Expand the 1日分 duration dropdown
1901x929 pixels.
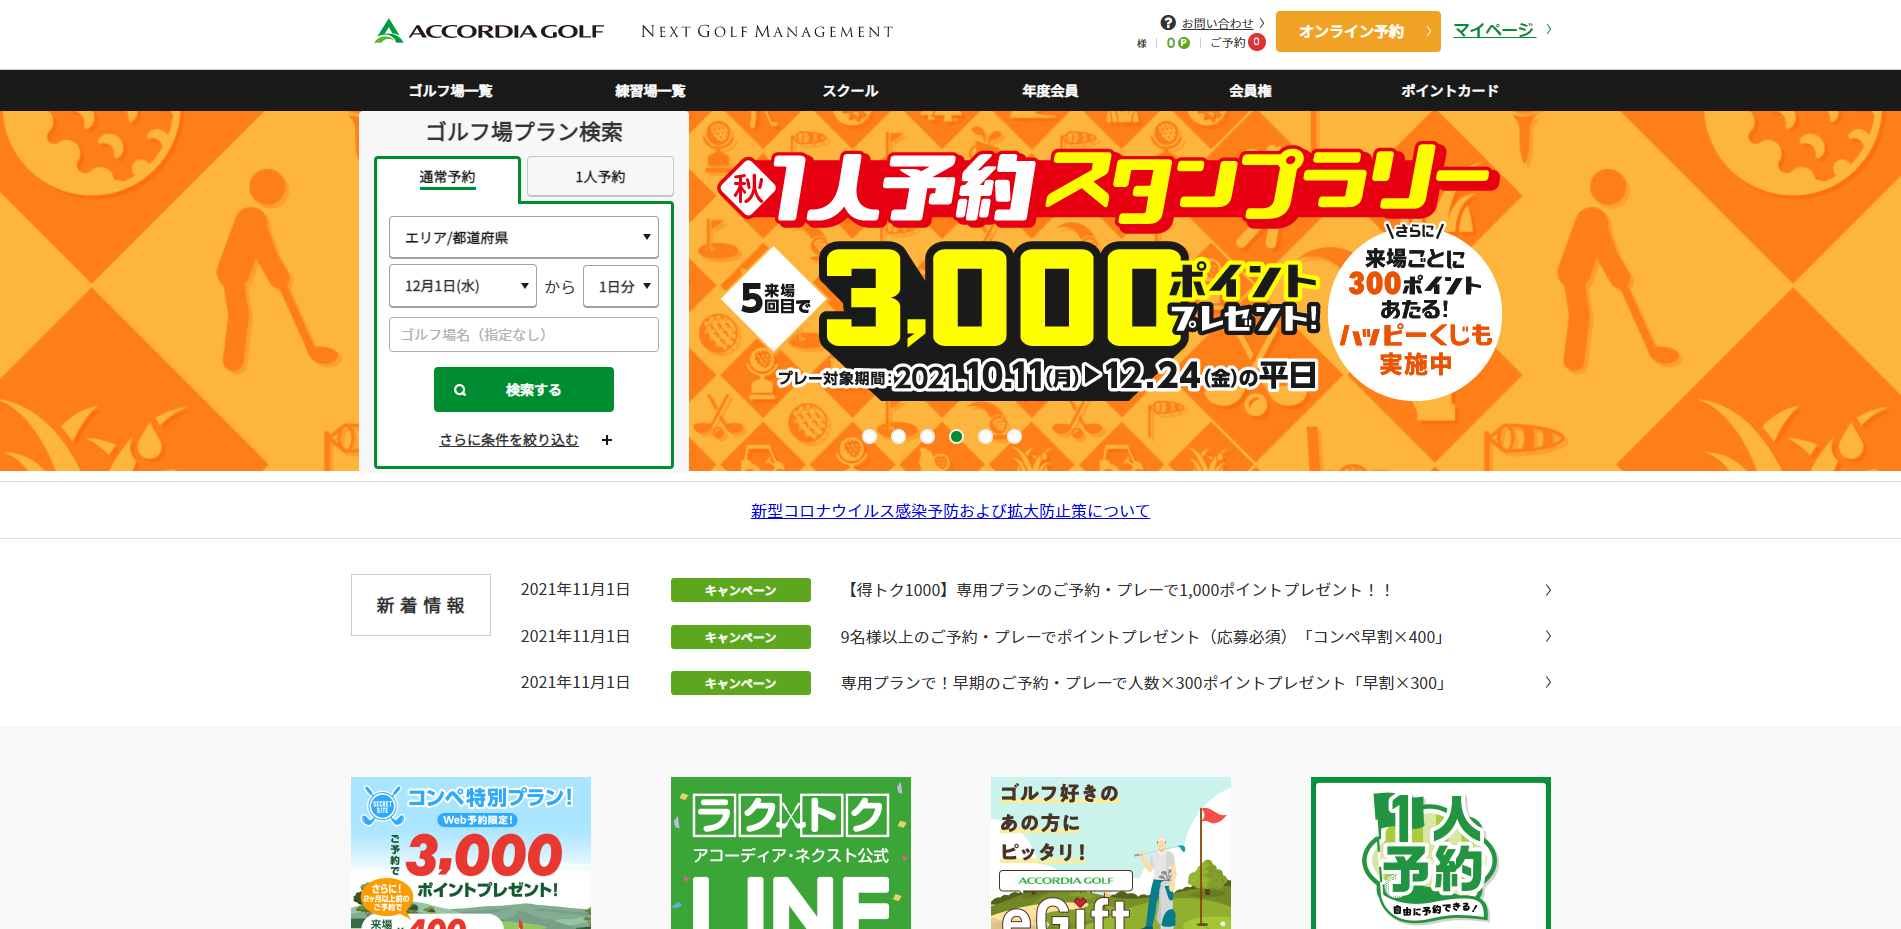pyautogui.click(x=621, y=286)
